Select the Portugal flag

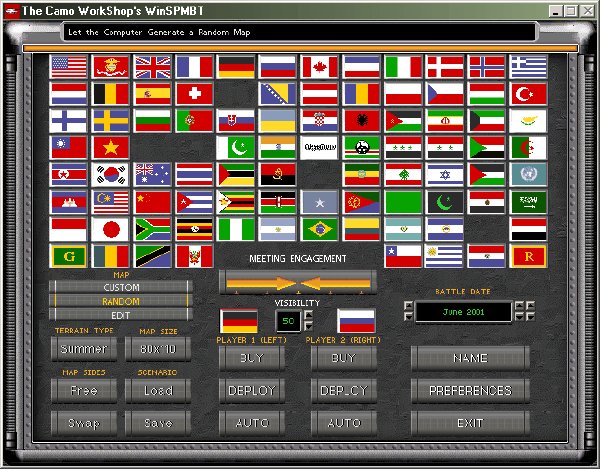coord(194,121)
